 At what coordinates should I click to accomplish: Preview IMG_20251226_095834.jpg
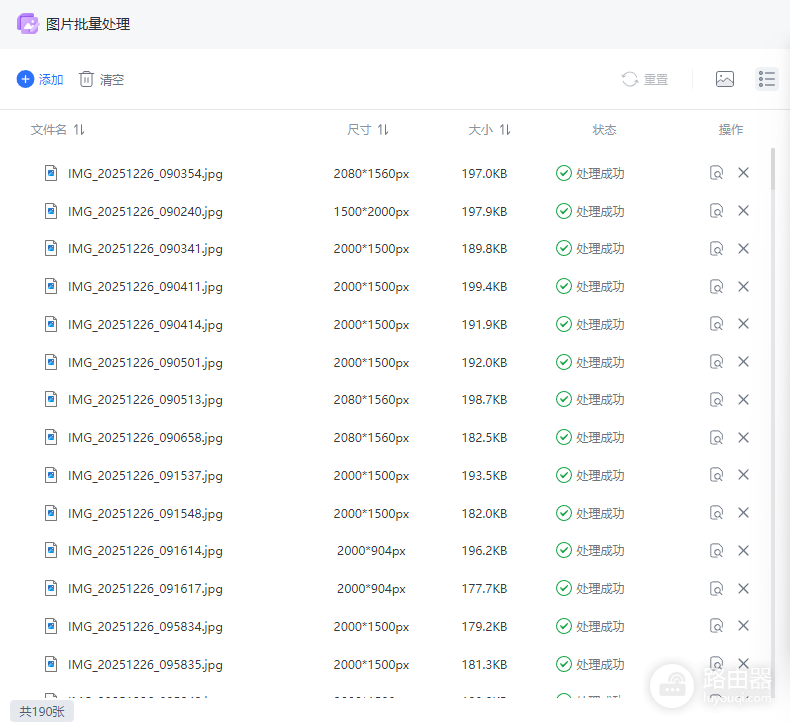[716, 626]
